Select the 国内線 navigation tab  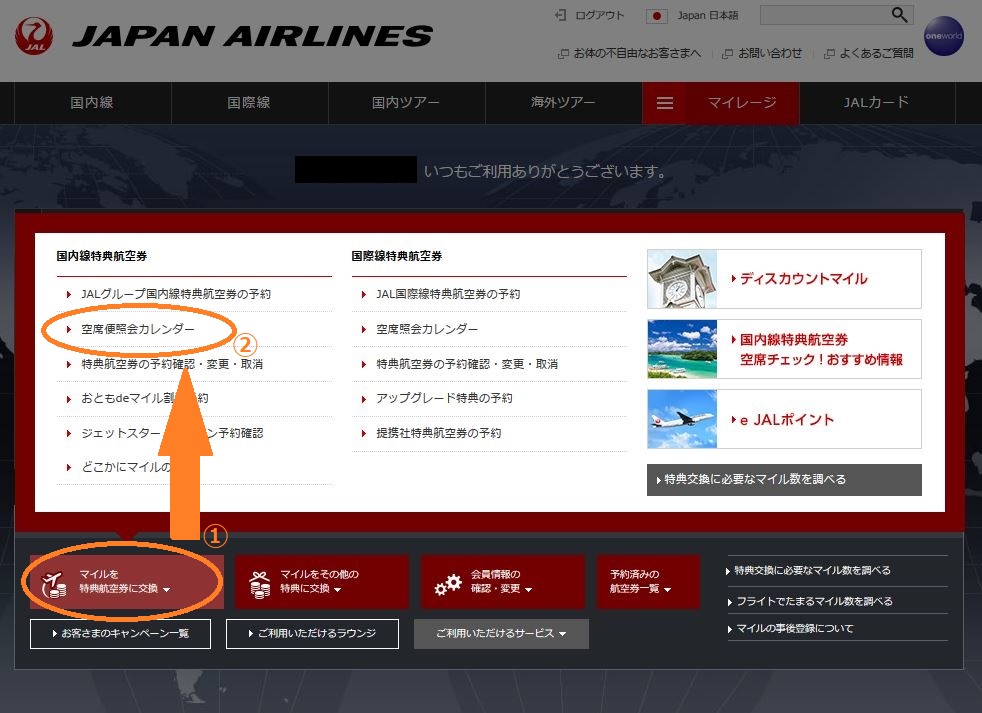(x=92, y=103)
